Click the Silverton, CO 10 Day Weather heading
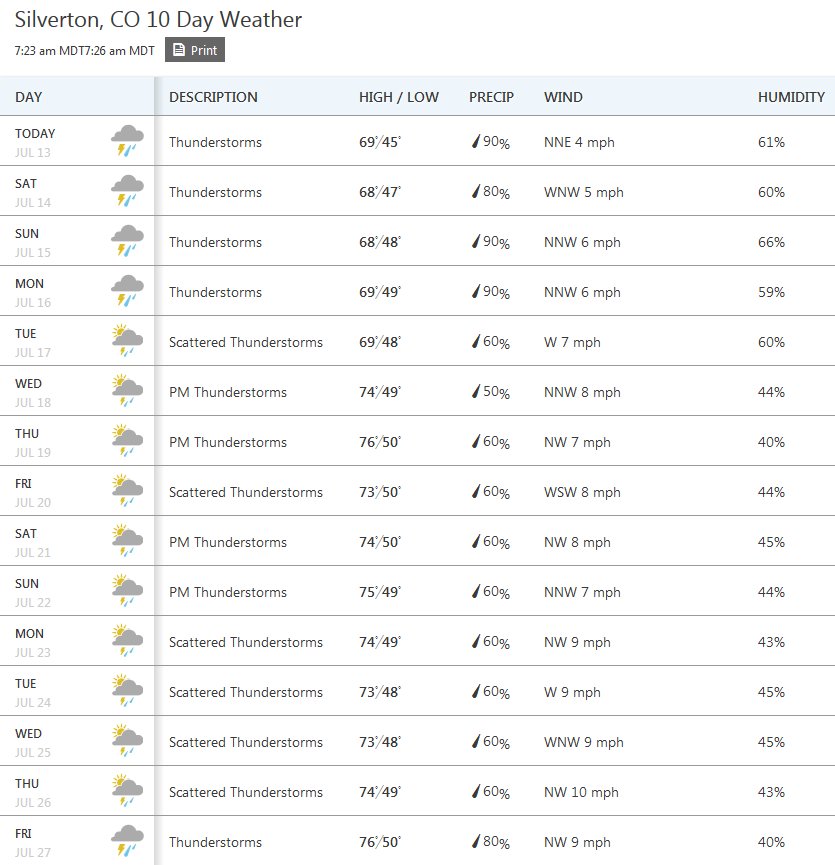835x865 pixels. 158,20
